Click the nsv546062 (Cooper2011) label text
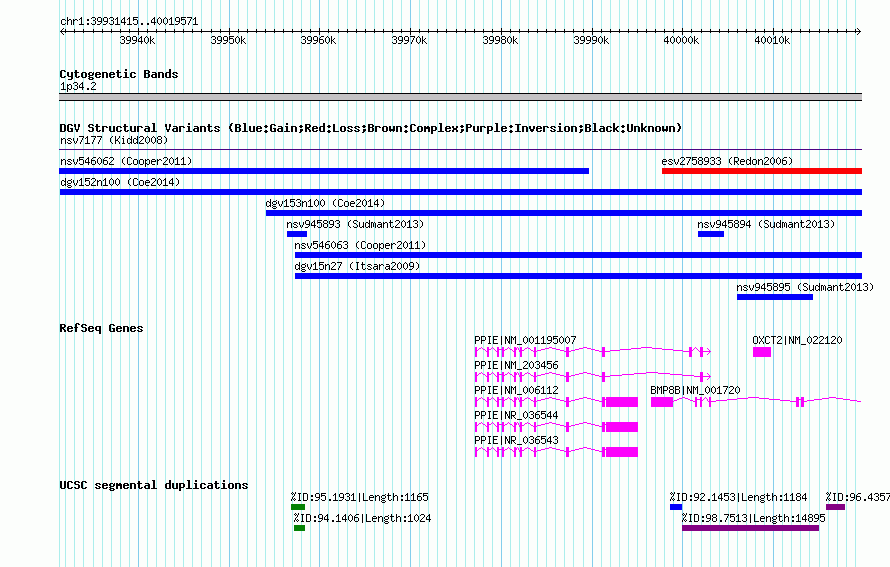This screenshot has width=890, height=567. pos(126,161)
